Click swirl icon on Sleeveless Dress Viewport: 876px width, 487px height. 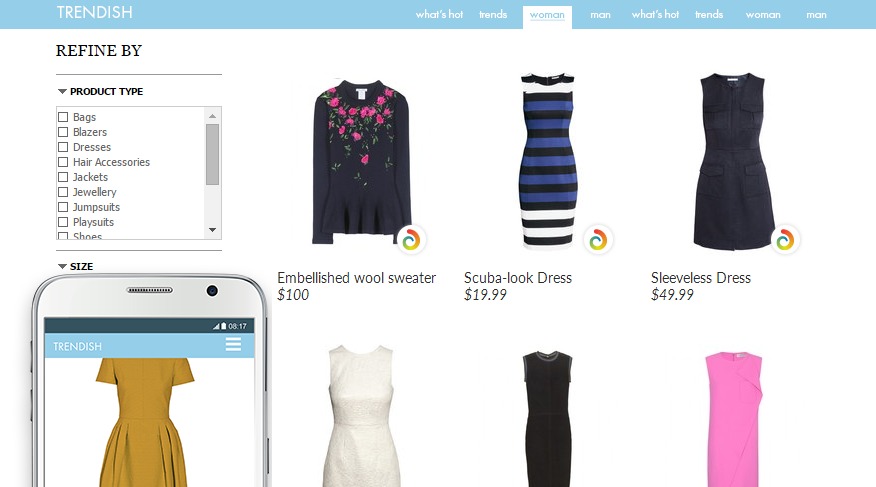coord(785,240)
